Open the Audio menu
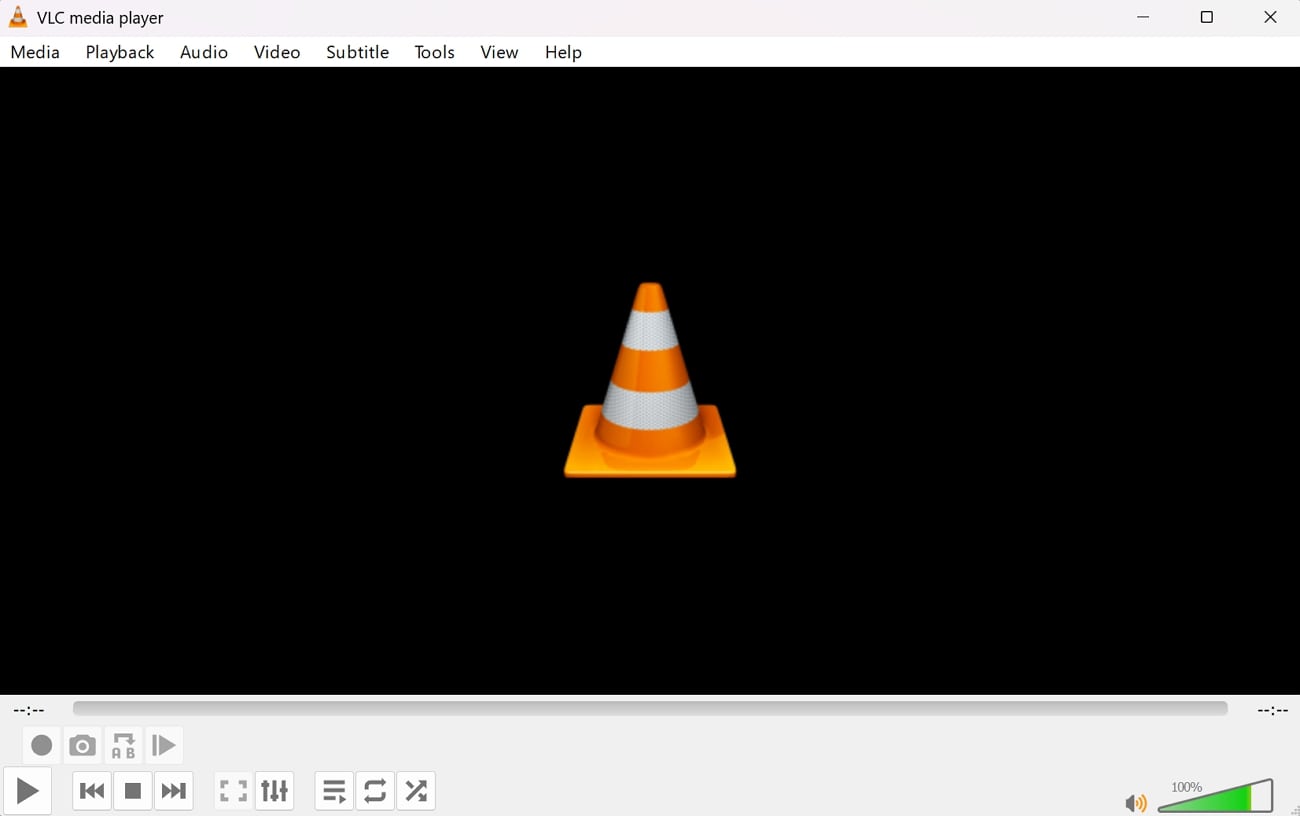Image resolution: width=1300 pixels, height=816 pixels. tap(204, 52)
